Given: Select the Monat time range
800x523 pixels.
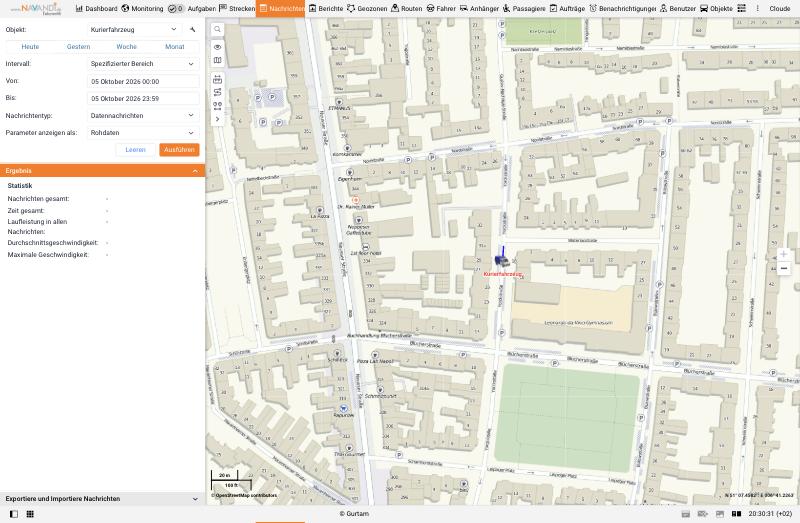Looking at the screenshot, I should (174, 46).
